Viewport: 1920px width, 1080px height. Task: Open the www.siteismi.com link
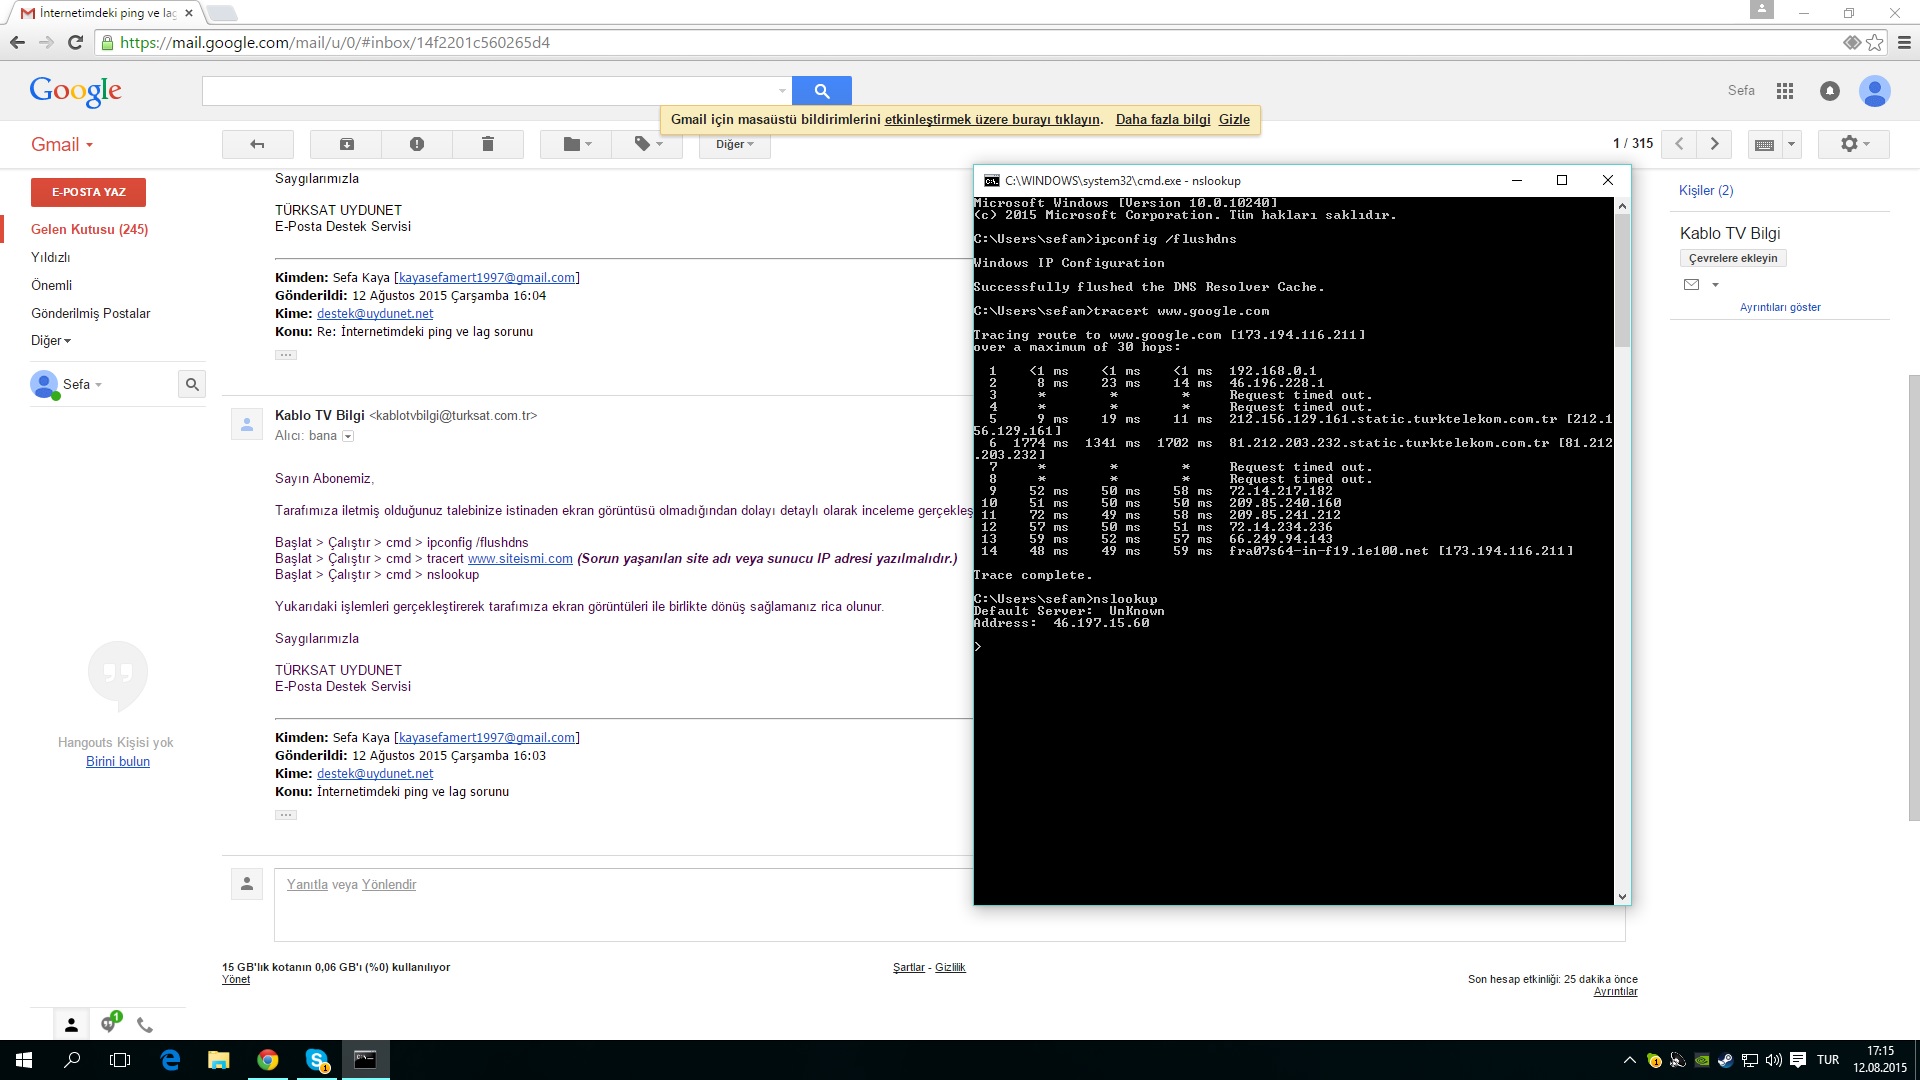point(520,559)
